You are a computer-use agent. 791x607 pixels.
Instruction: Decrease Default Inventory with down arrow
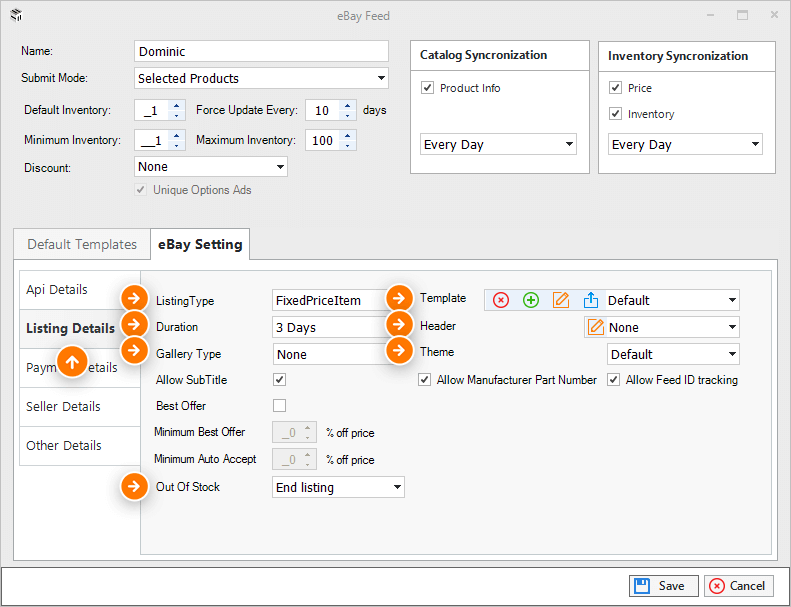coord(176,116)
